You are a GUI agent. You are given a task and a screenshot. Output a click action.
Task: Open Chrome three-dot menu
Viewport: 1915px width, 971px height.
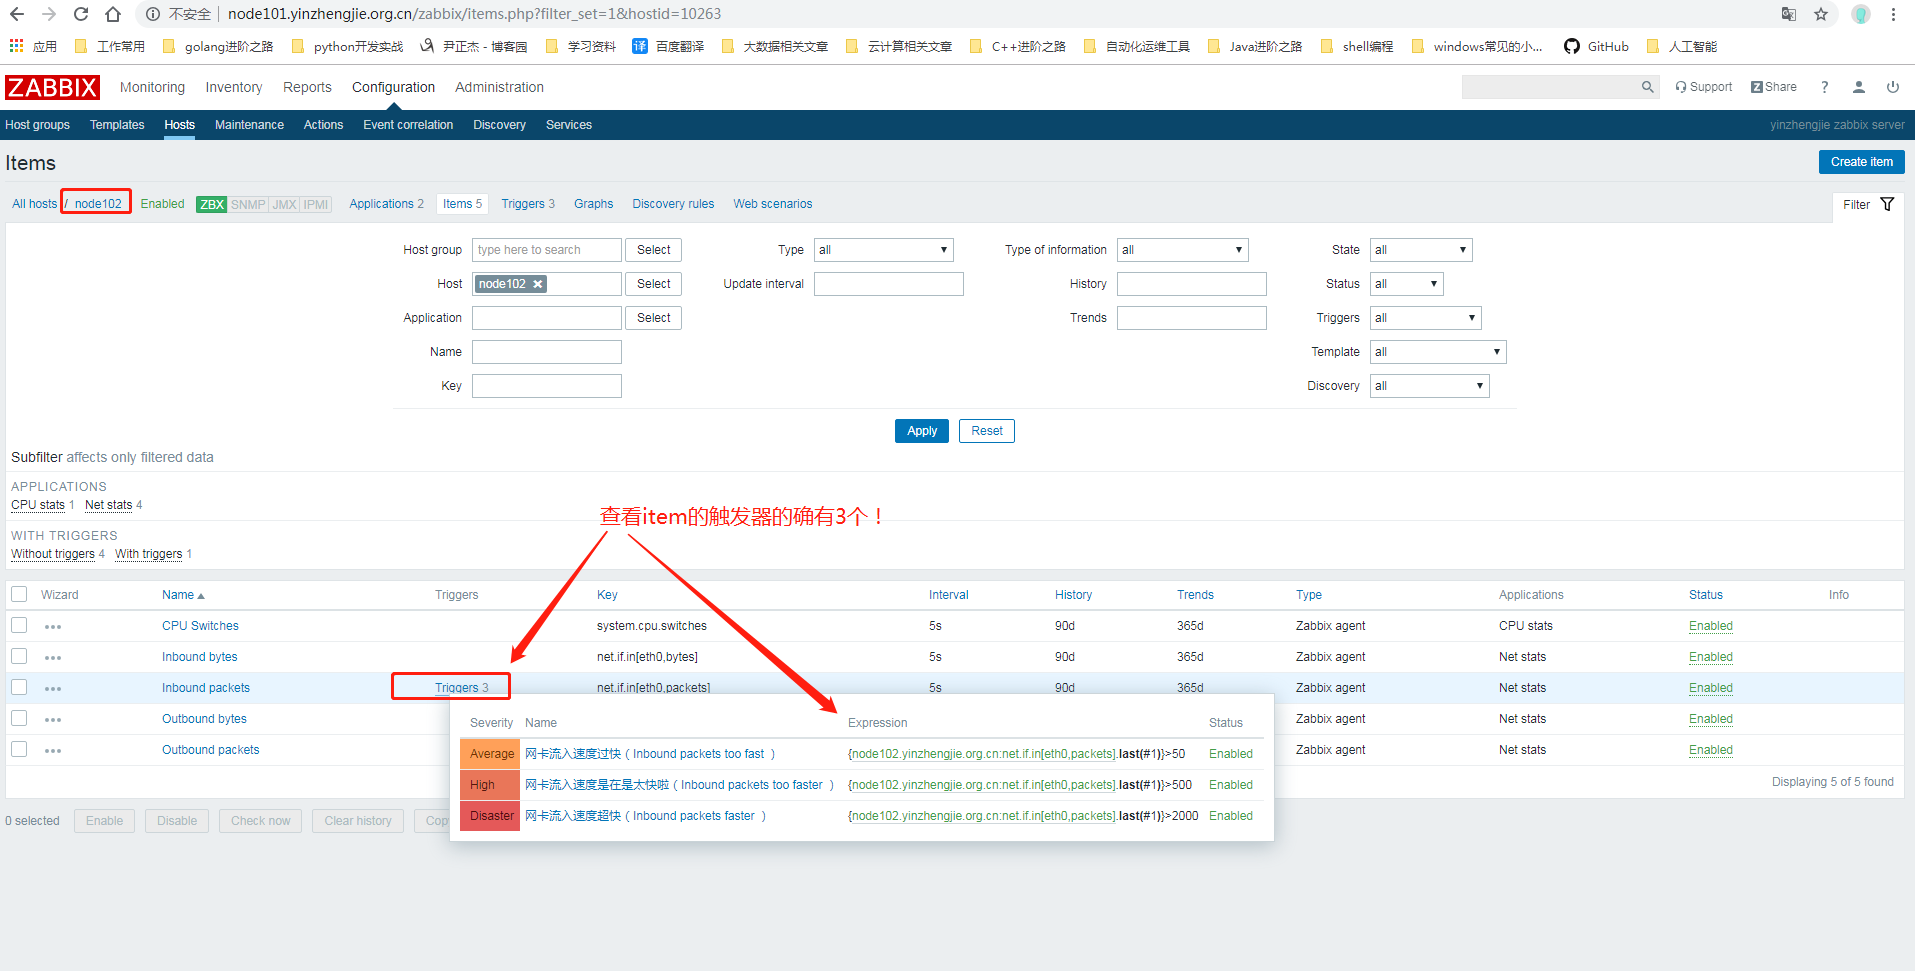(x=1894, y=14)
